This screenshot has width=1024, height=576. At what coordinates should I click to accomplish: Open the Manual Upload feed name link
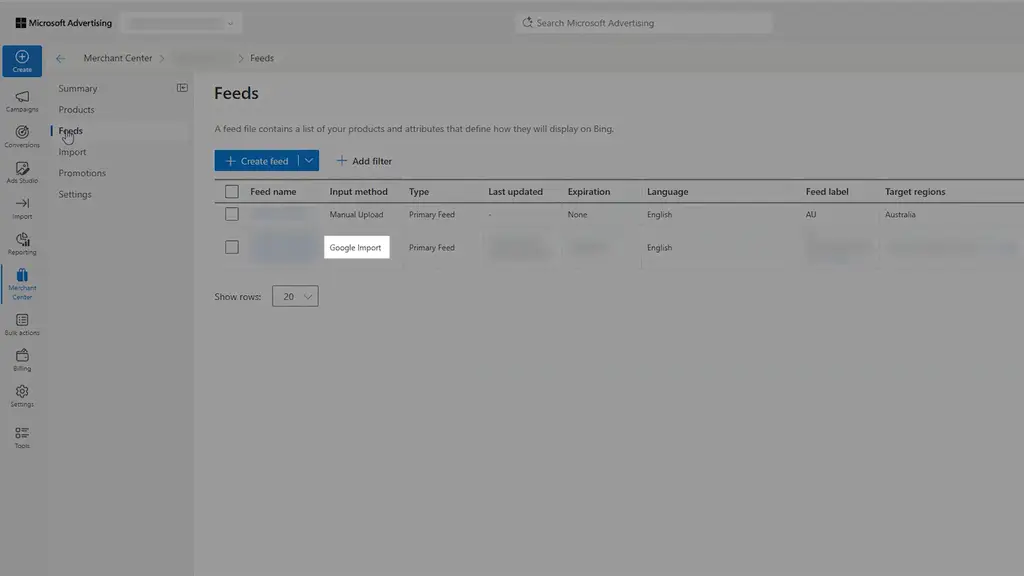pyautogui.click(x=278, y=214)
